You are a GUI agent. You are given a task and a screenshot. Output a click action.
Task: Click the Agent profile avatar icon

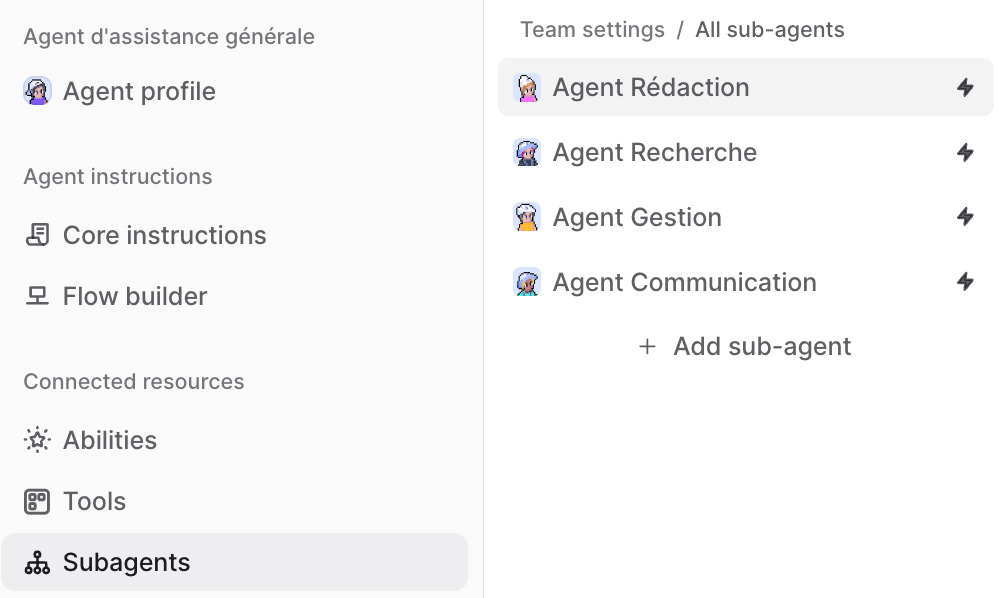point(37,91)
